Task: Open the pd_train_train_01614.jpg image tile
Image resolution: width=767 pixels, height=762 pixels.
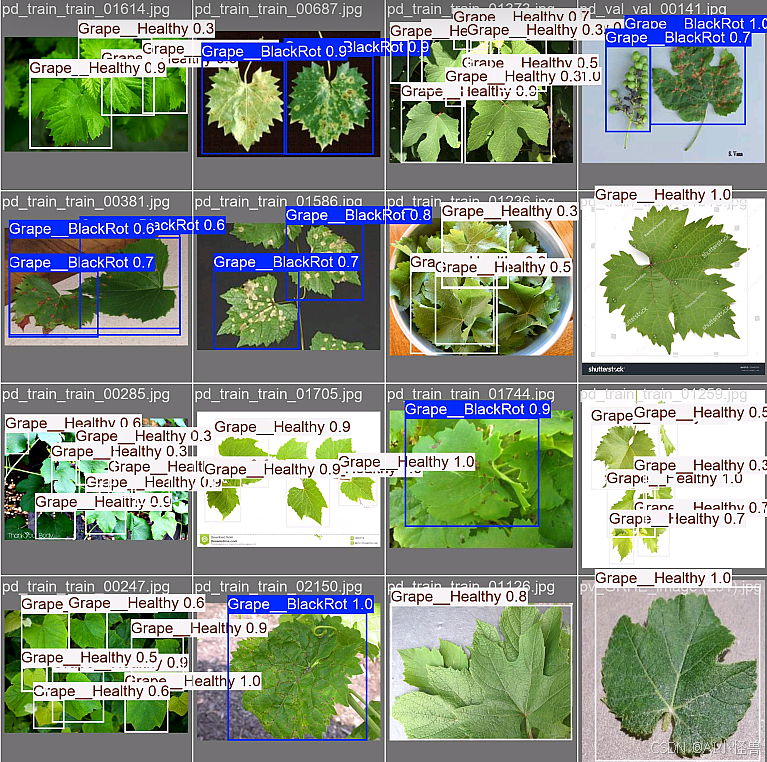Action: tap(96, 94)
